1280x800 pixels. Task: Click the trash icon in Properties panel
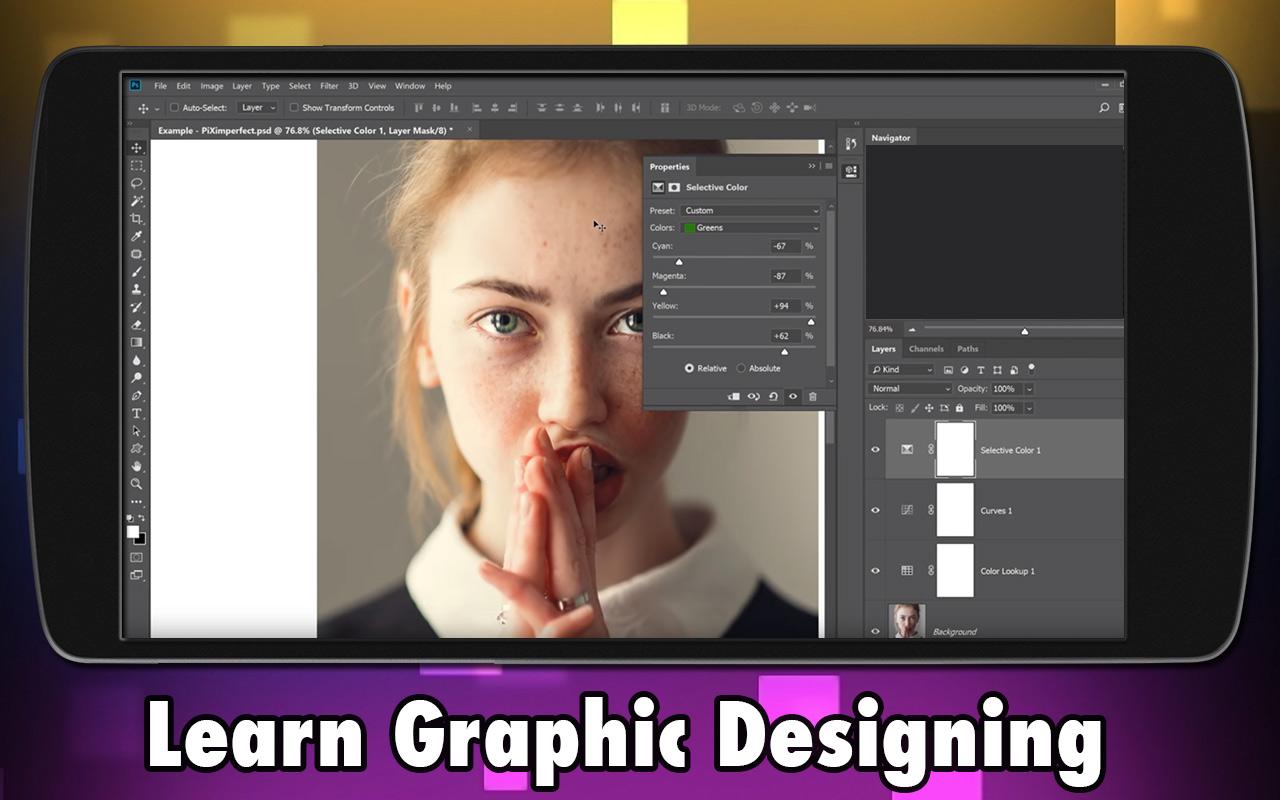812,397
